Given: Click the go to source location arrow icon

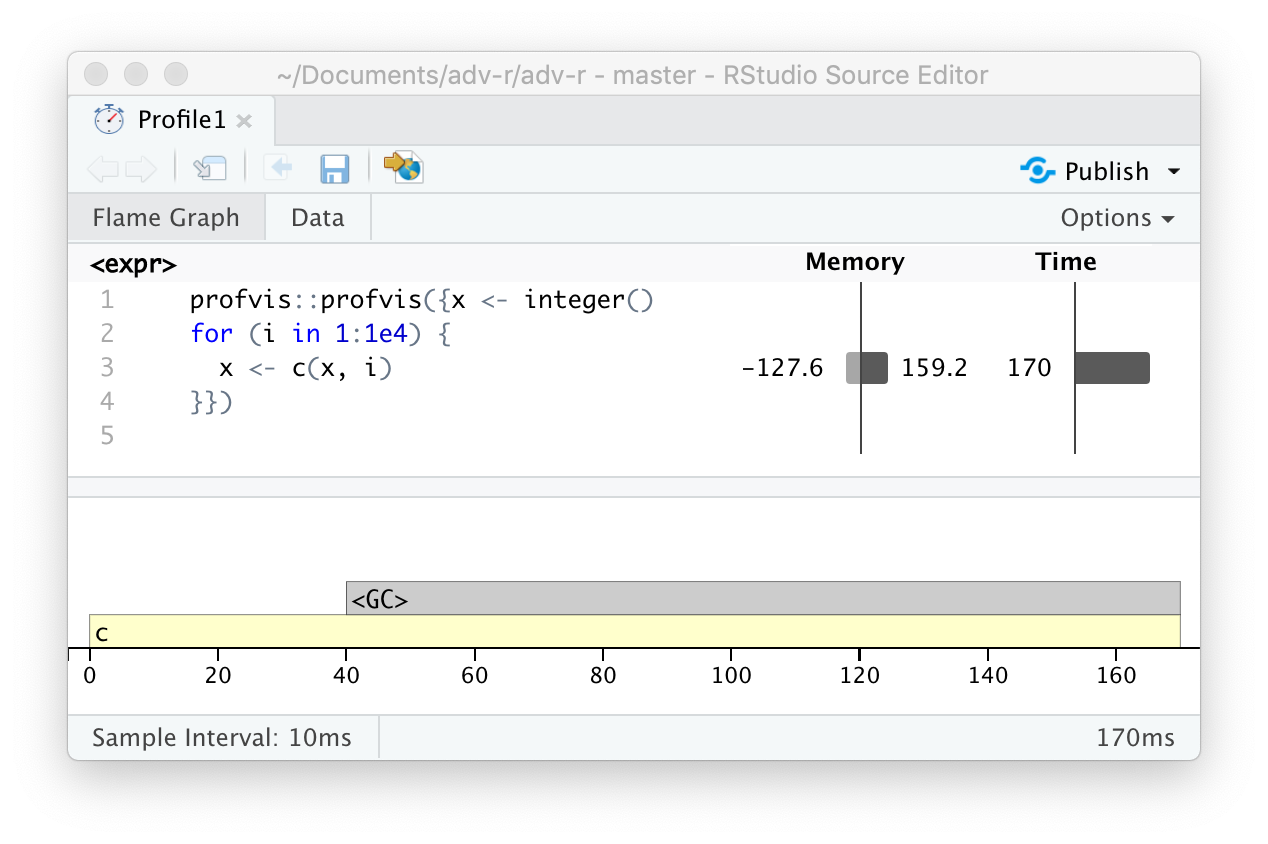Looking at the screenshot, I should pos(277,168).
